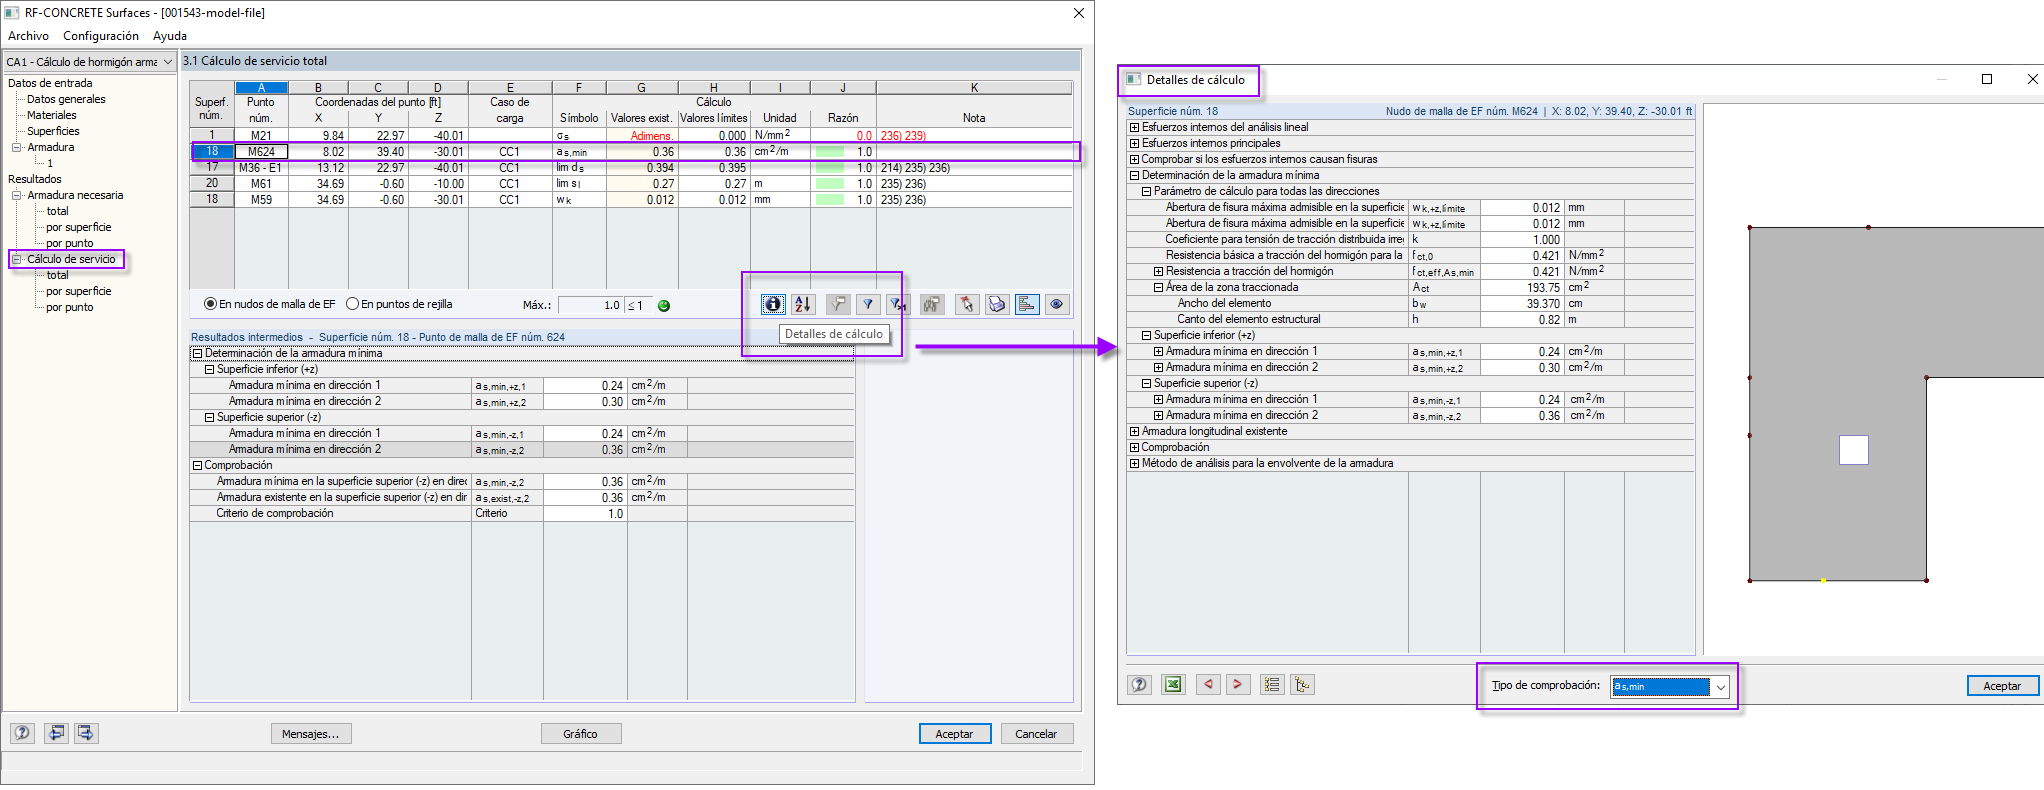Select 'por superficie' under Armadura necesaria

(79, 227)
